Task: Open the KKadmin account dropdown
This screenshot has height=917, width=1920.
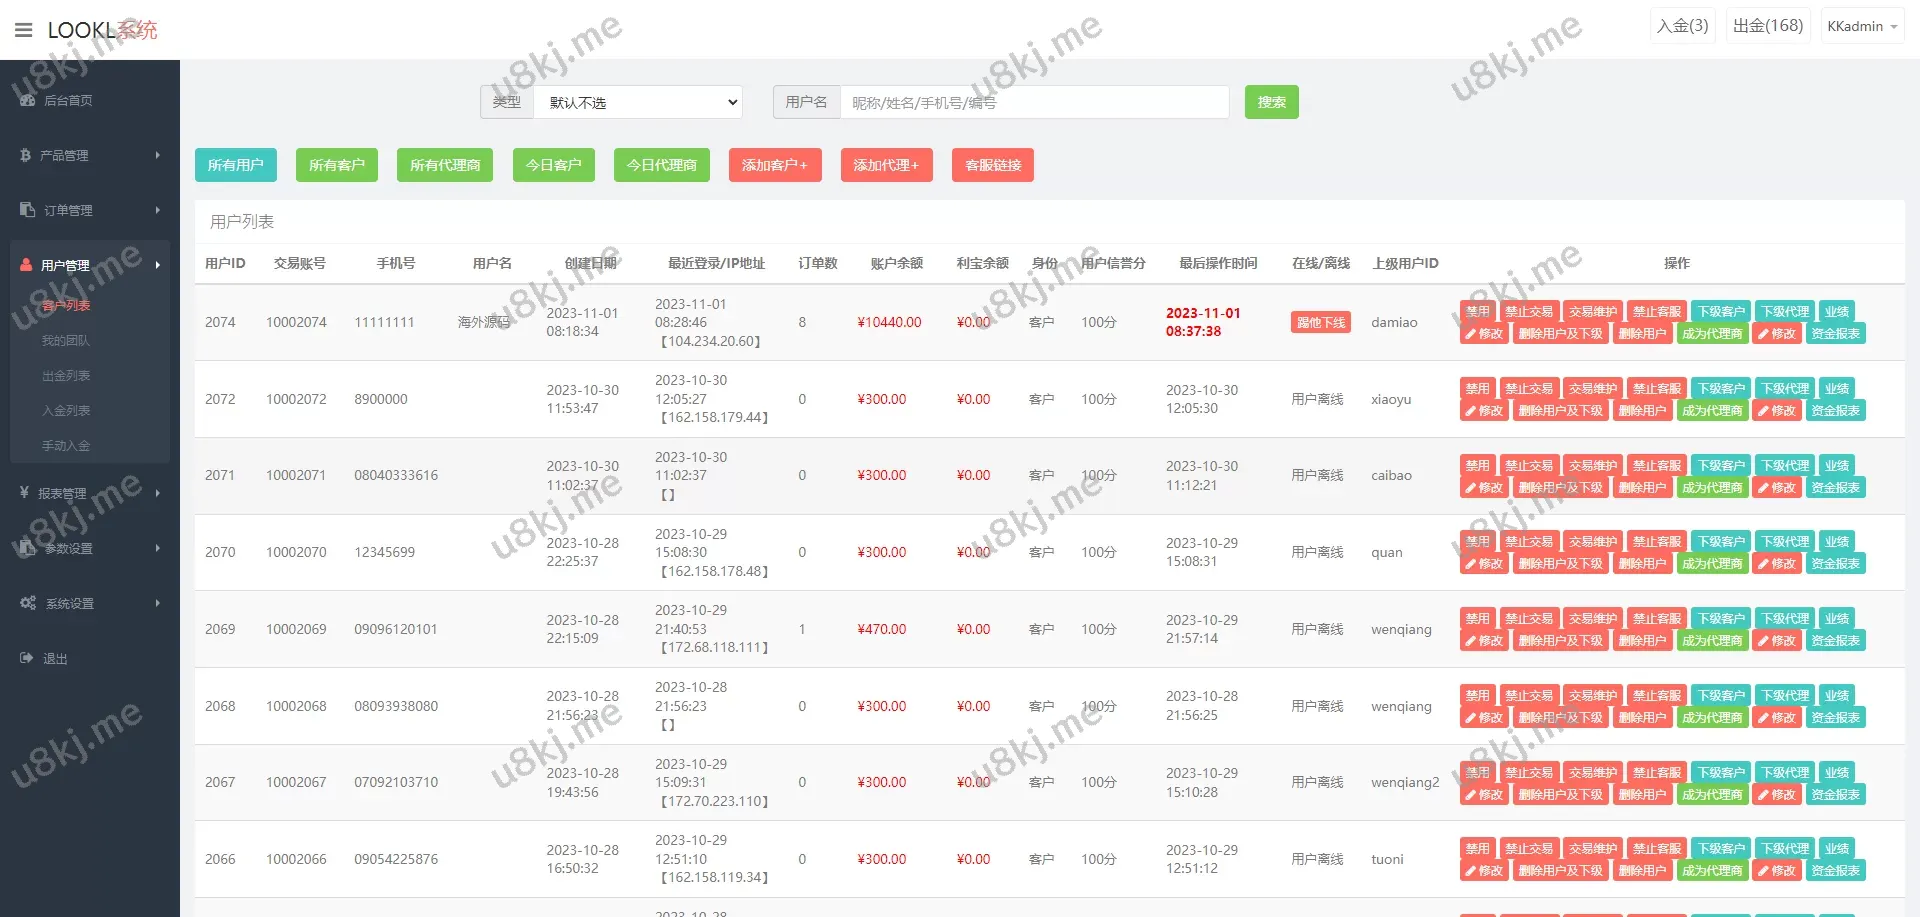Action: (1861, 27)
